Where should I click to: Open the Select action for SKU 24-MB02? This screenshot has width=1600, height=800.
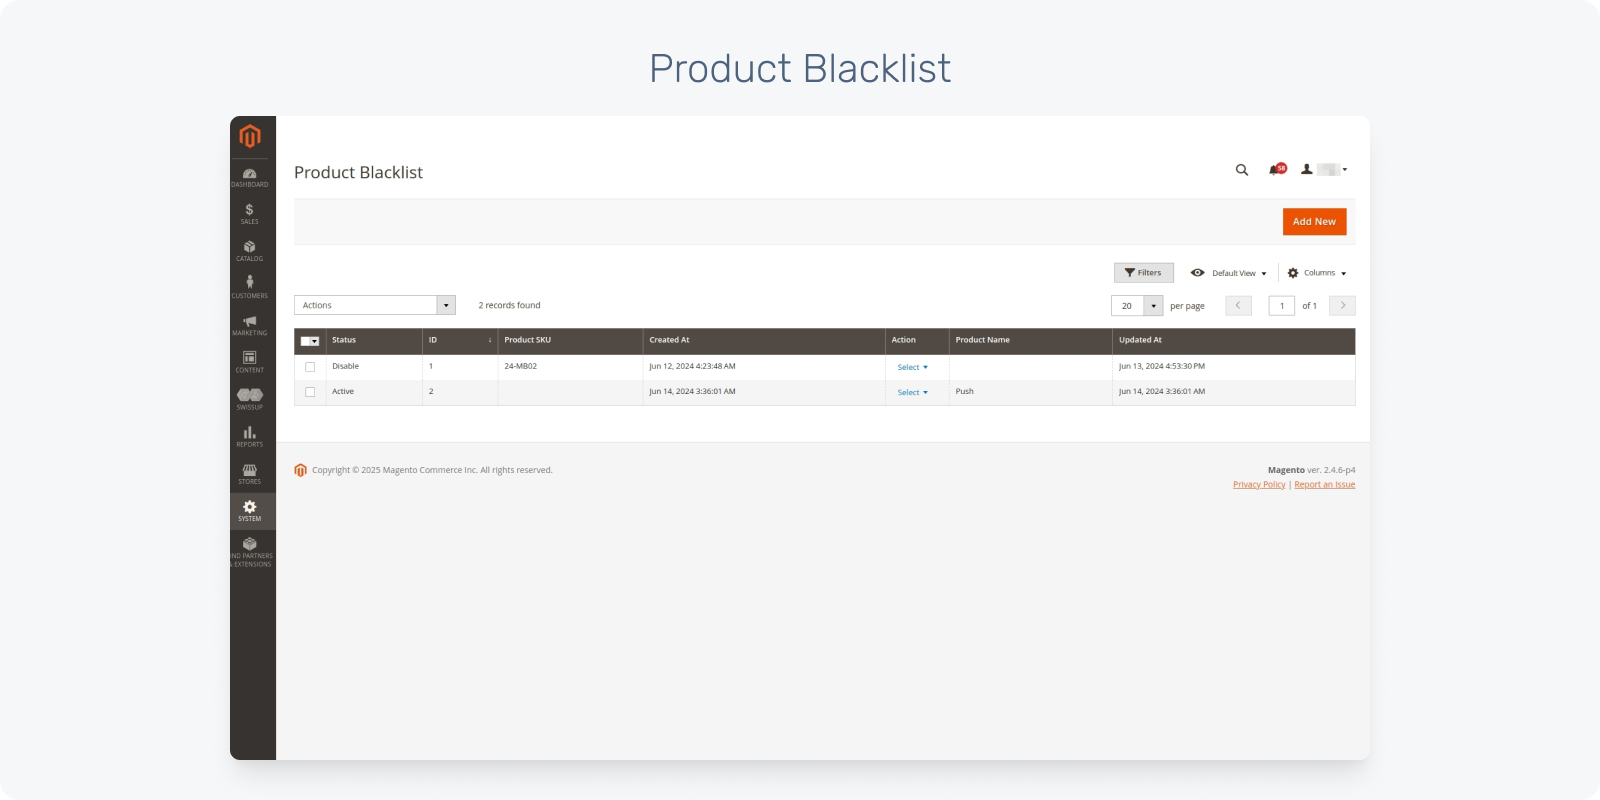tap(912, 367)
